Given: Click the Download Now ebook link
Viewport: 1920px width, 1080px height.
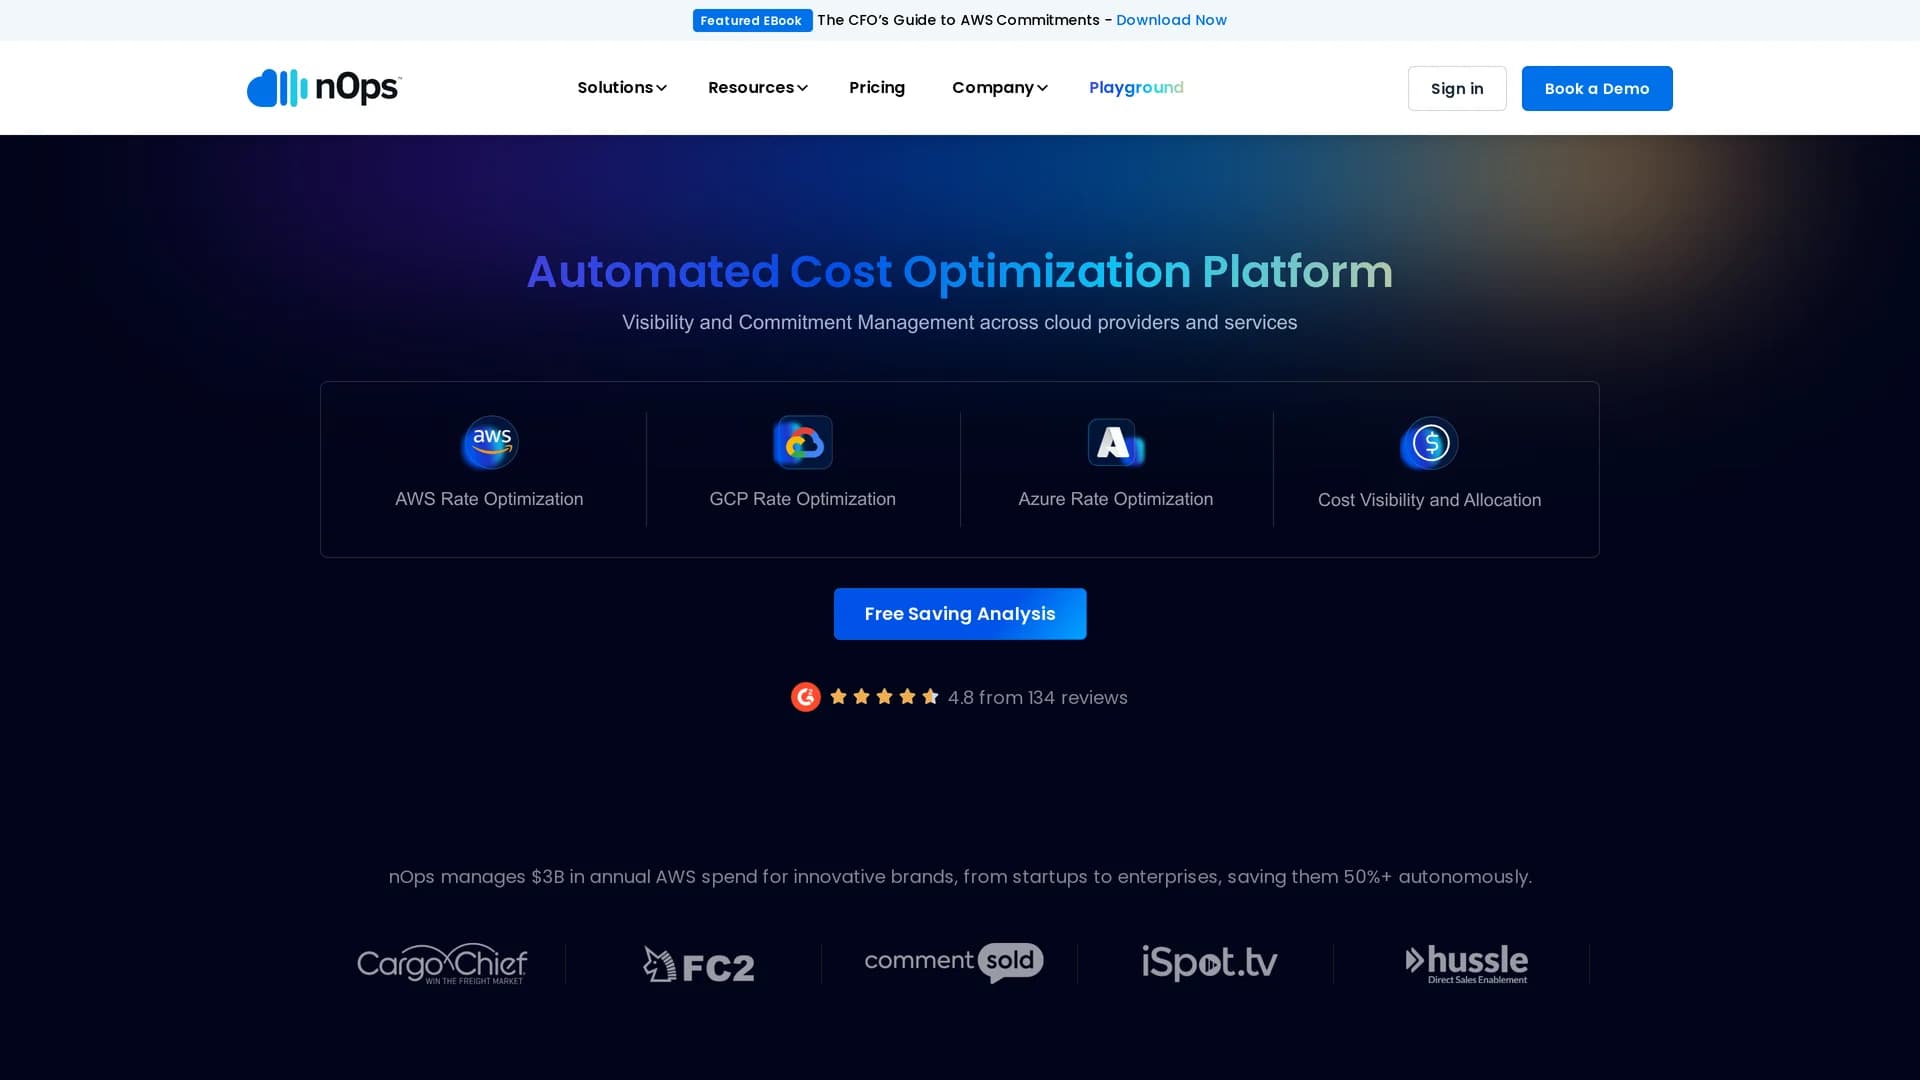Looking at the screenshot, I should (x=1171, y=20).
